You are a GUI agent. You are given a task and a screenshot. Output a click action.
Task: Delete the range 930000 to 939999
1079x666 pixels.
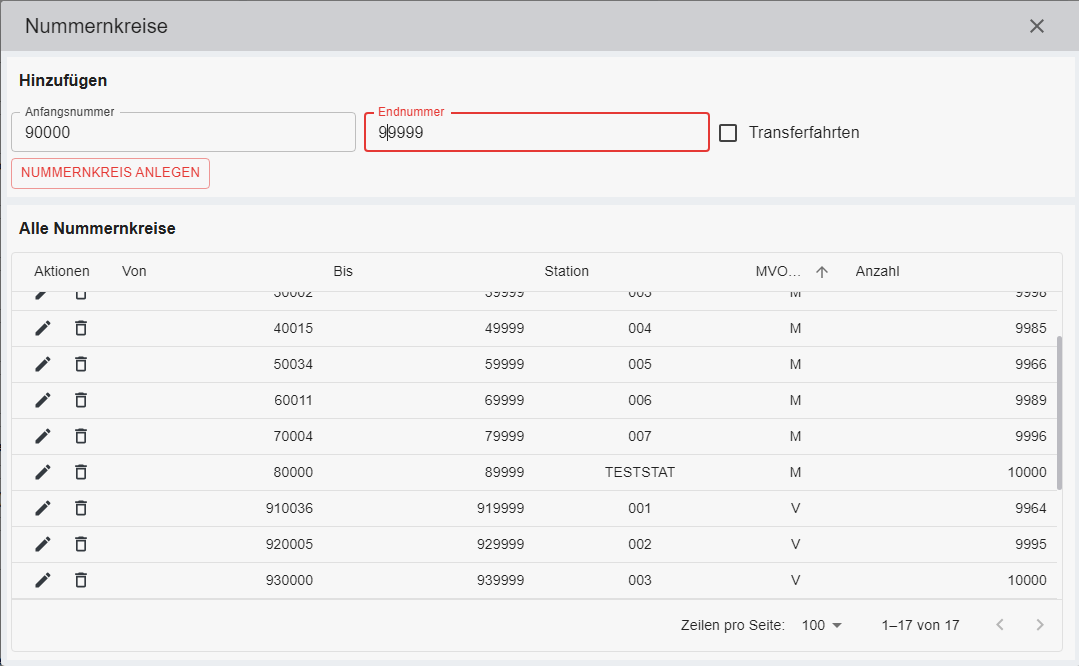81,580
